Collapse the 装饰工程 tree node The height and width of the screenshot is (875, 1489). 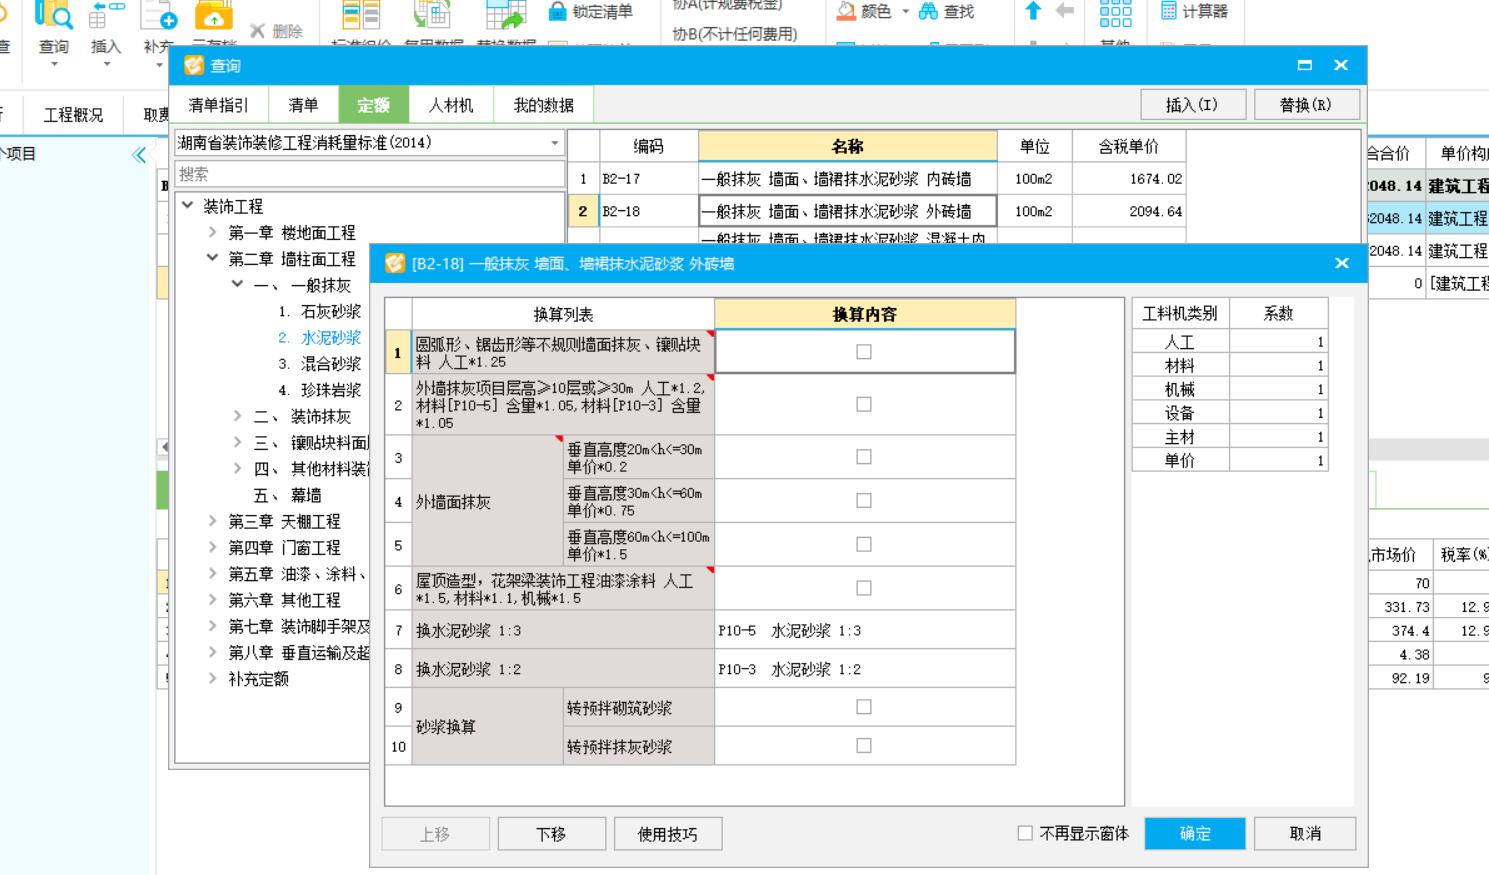188,206
